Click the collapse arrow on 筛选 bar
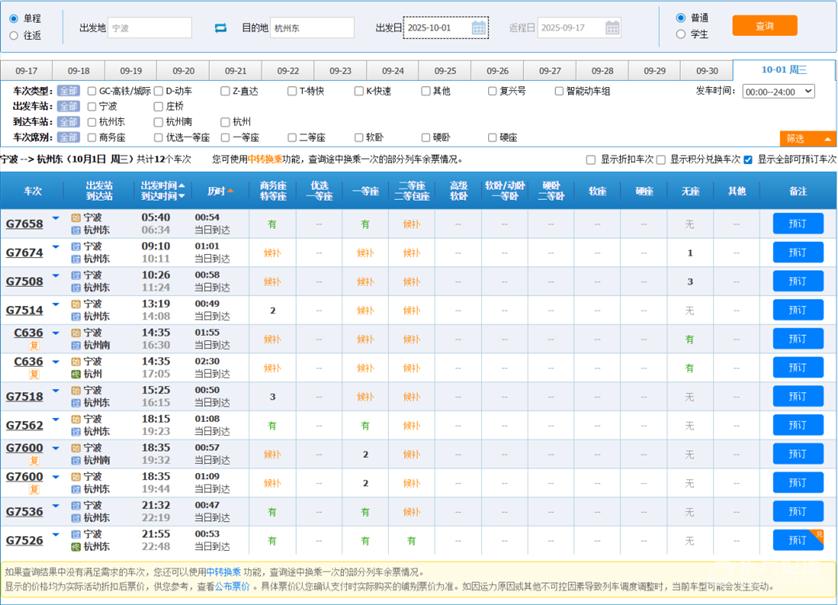Image resolution: width=838 pixels, height=605 pixels. pyautogui.click(x=828, y=139)
